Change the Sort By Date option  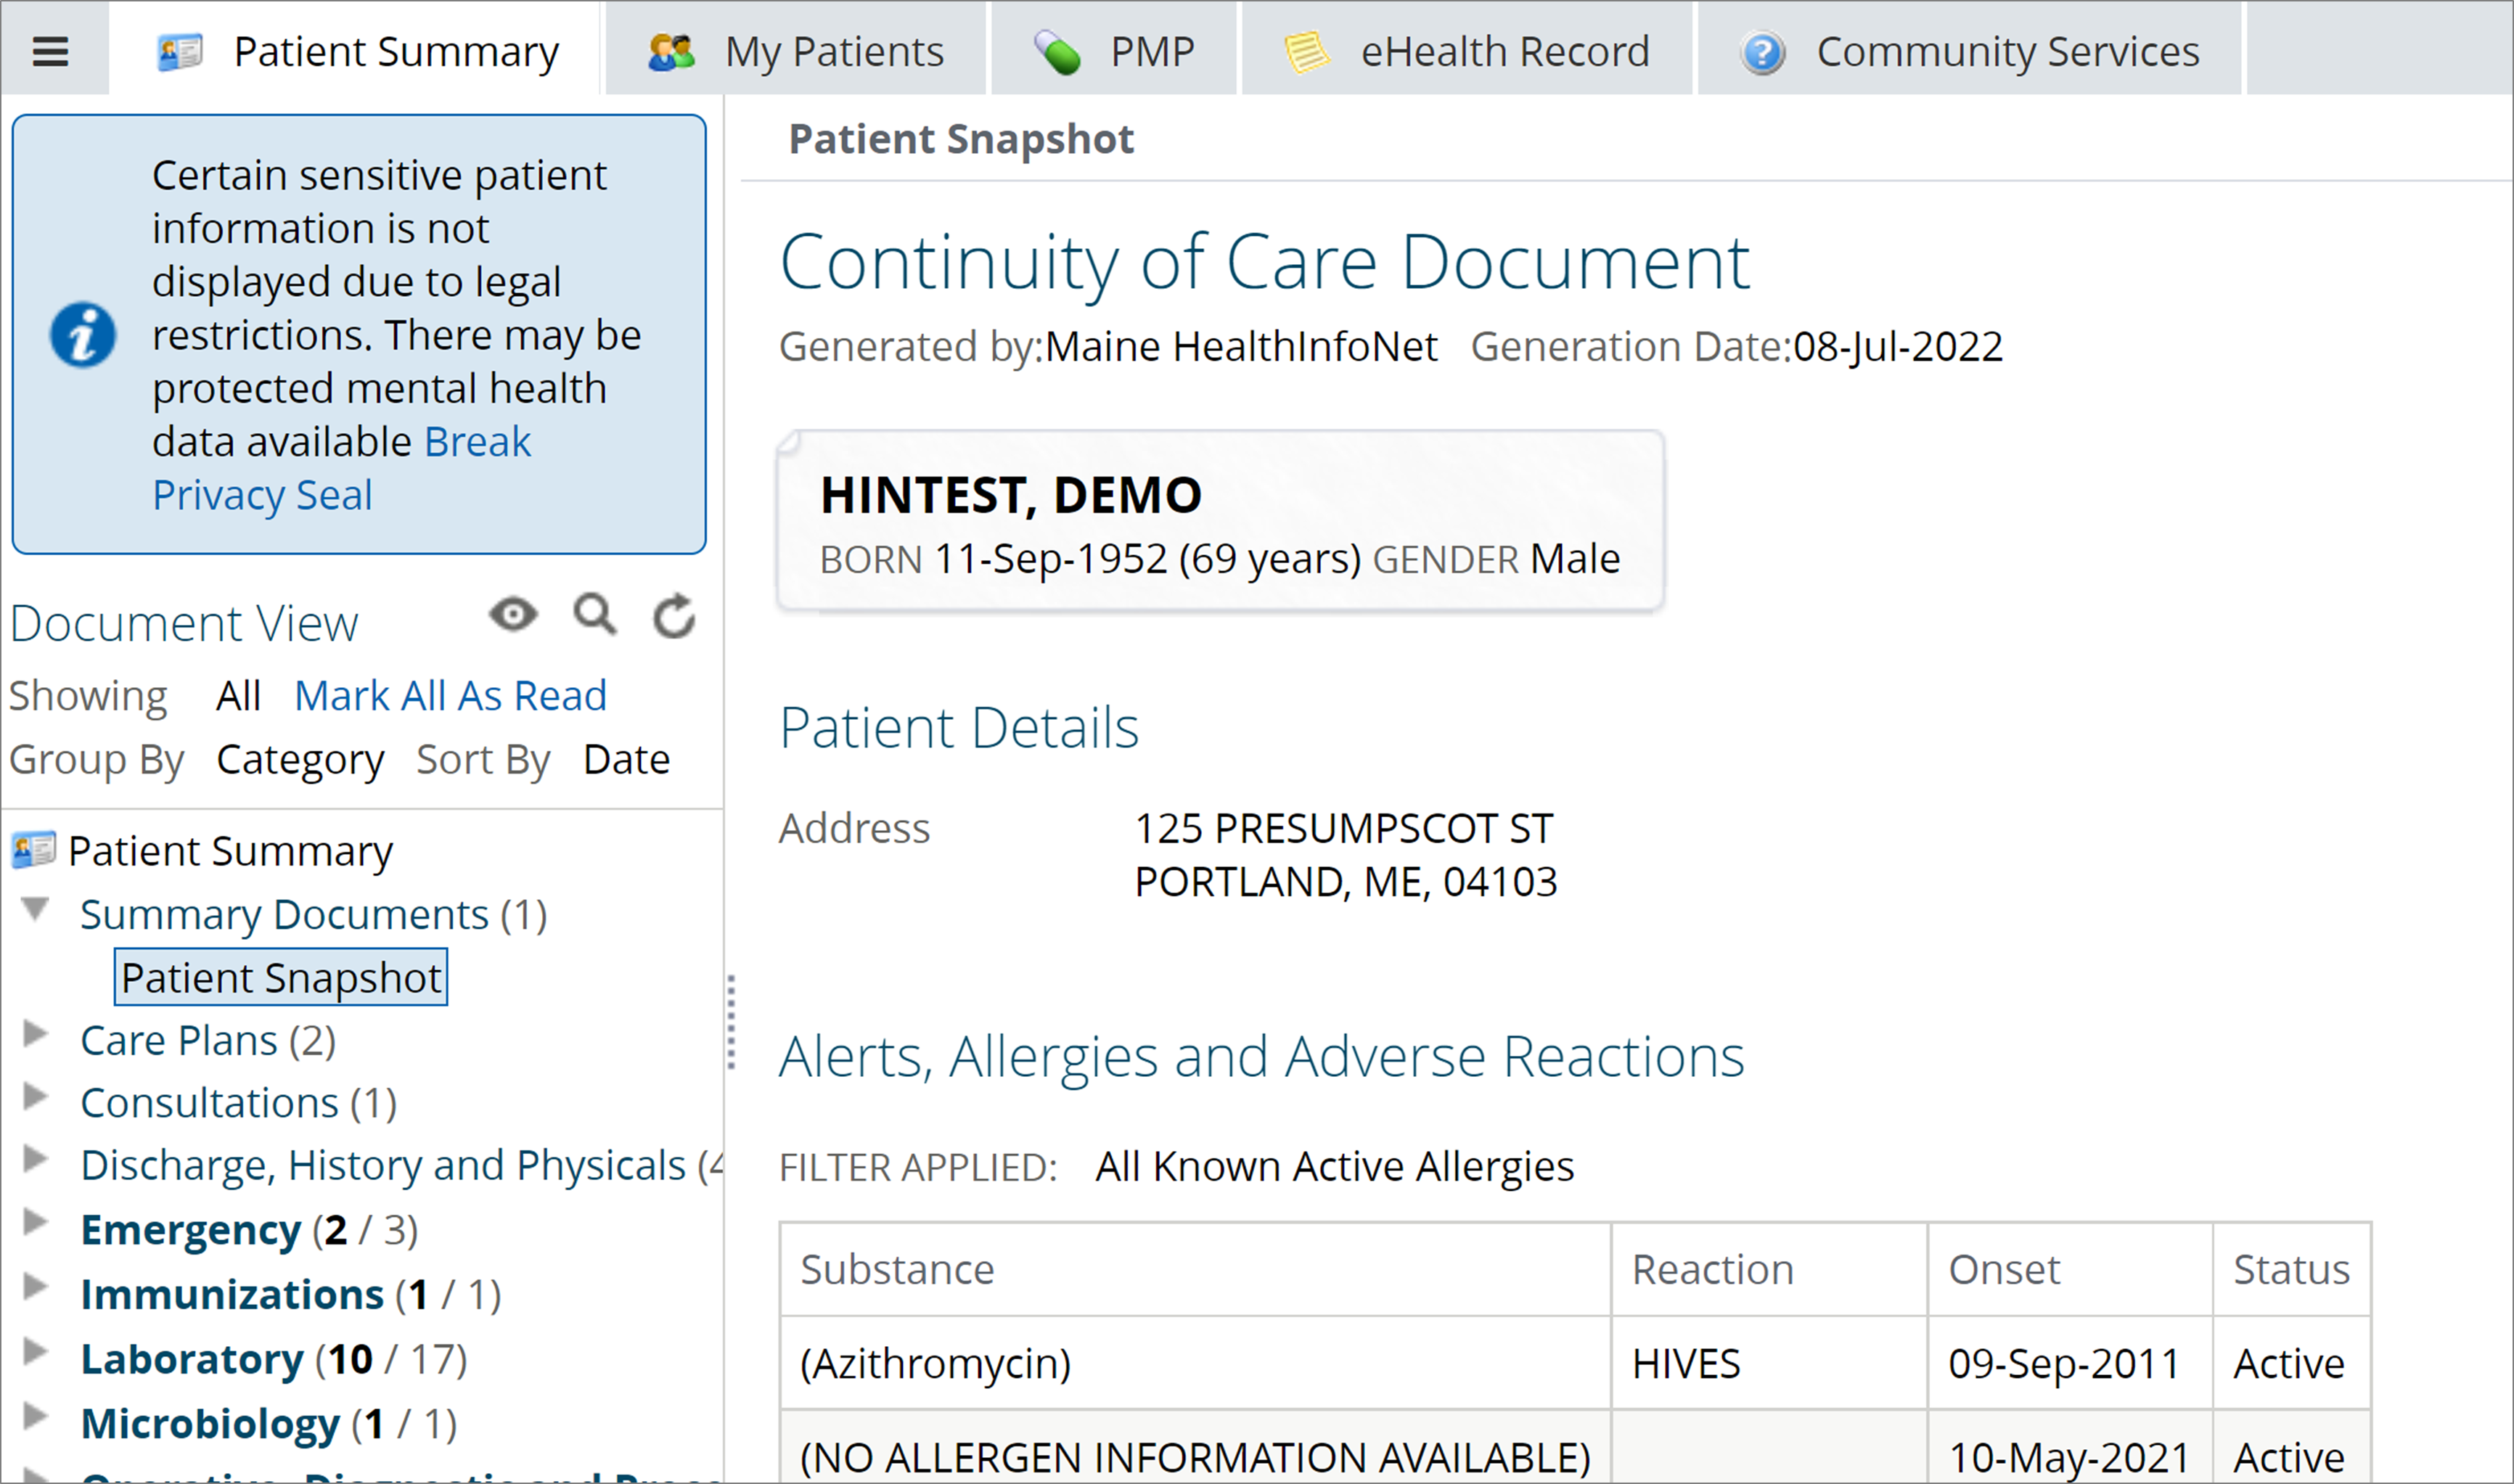click(x=626, y=760)
